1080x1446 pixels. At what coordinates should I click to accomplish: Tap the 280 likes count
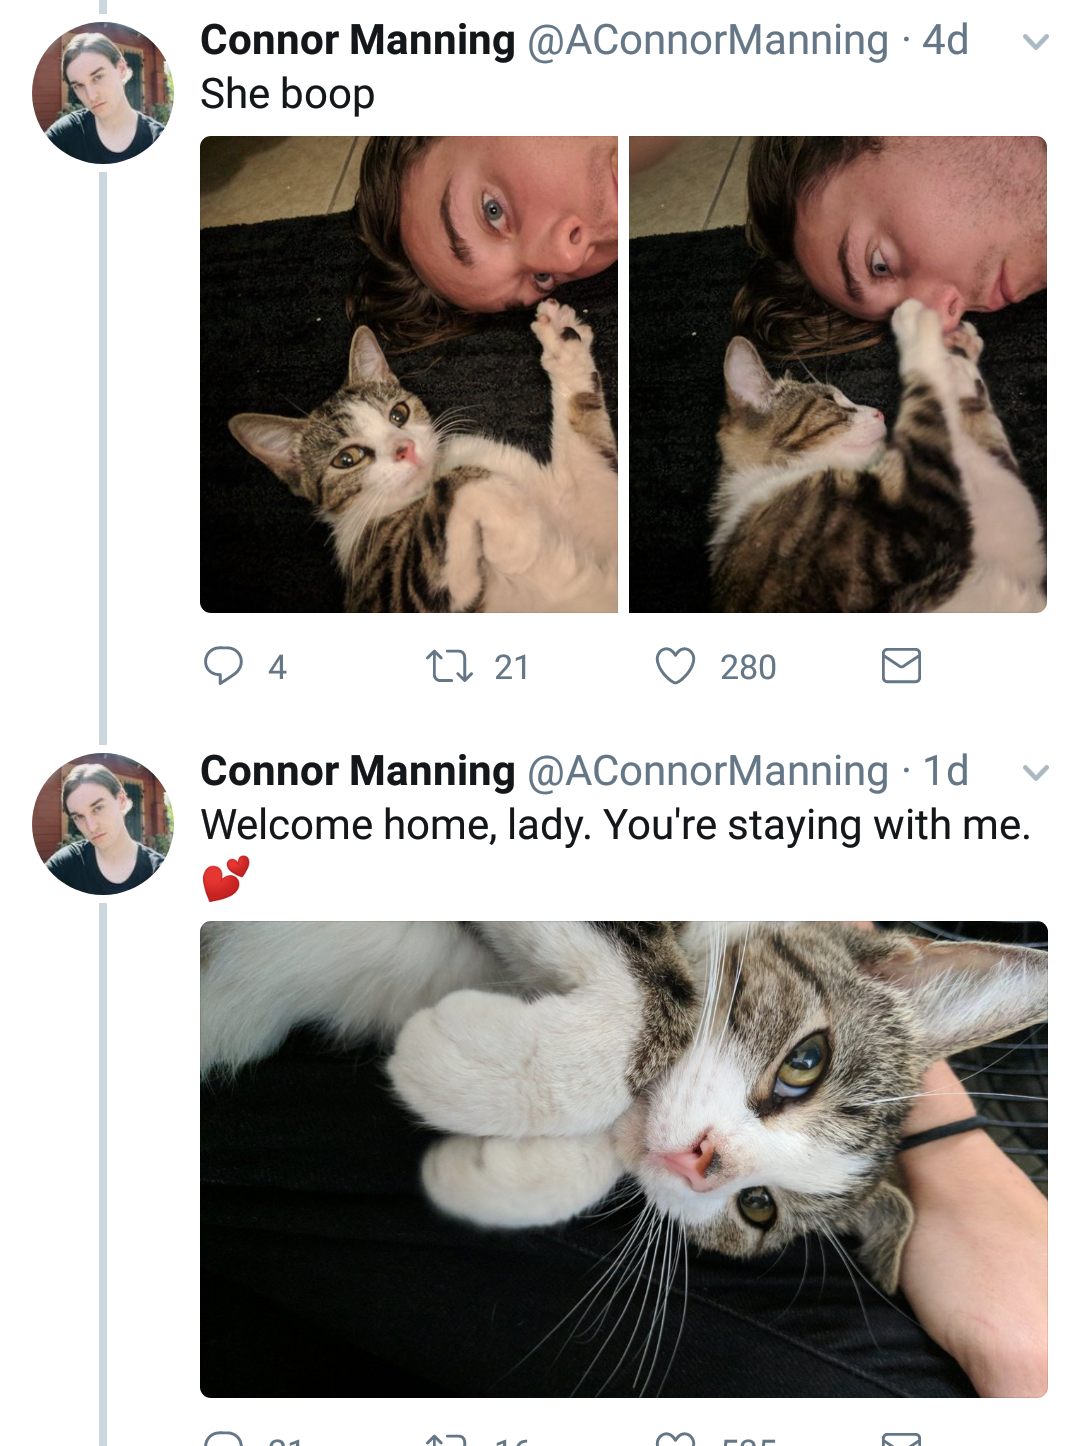click(748, 667)
